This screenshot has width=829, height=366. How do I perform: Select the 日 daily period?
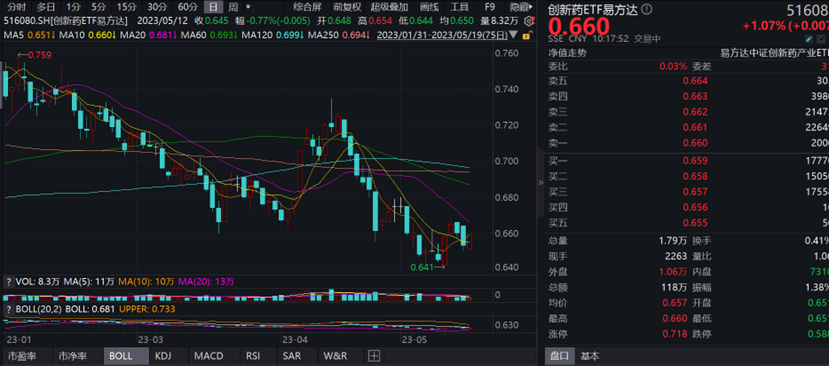pos(213,7)
